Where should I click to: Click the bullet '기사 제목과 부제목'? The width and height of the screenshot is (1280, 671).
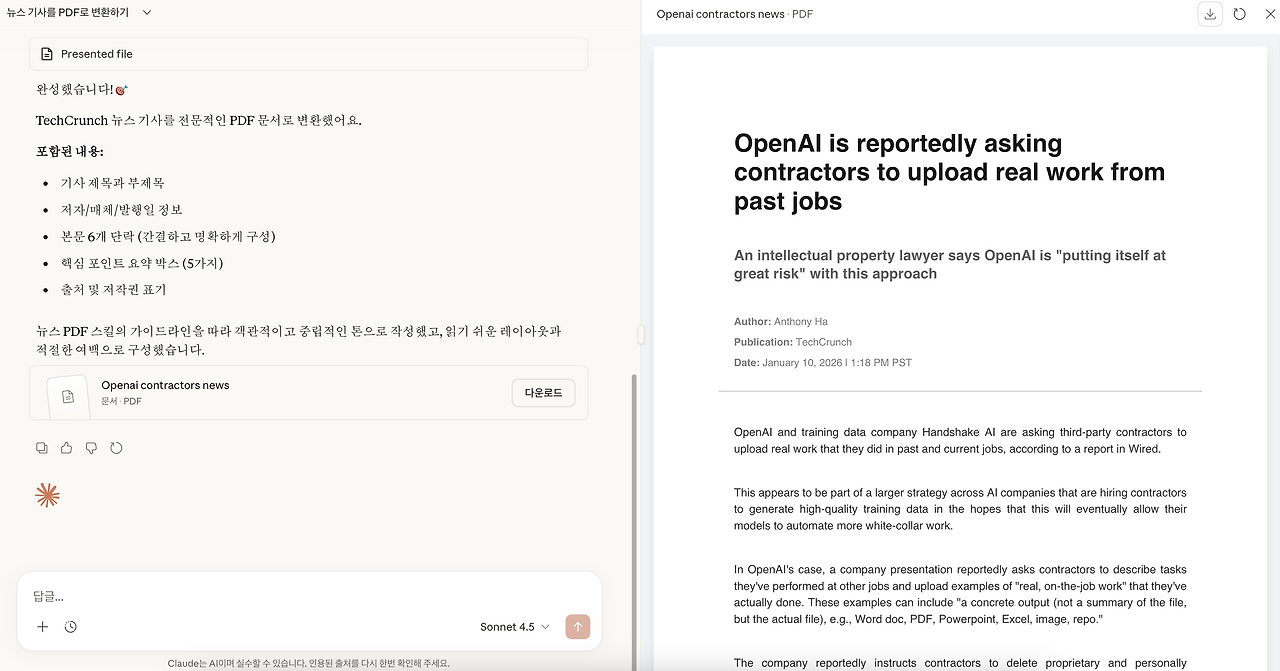[113, 183]
